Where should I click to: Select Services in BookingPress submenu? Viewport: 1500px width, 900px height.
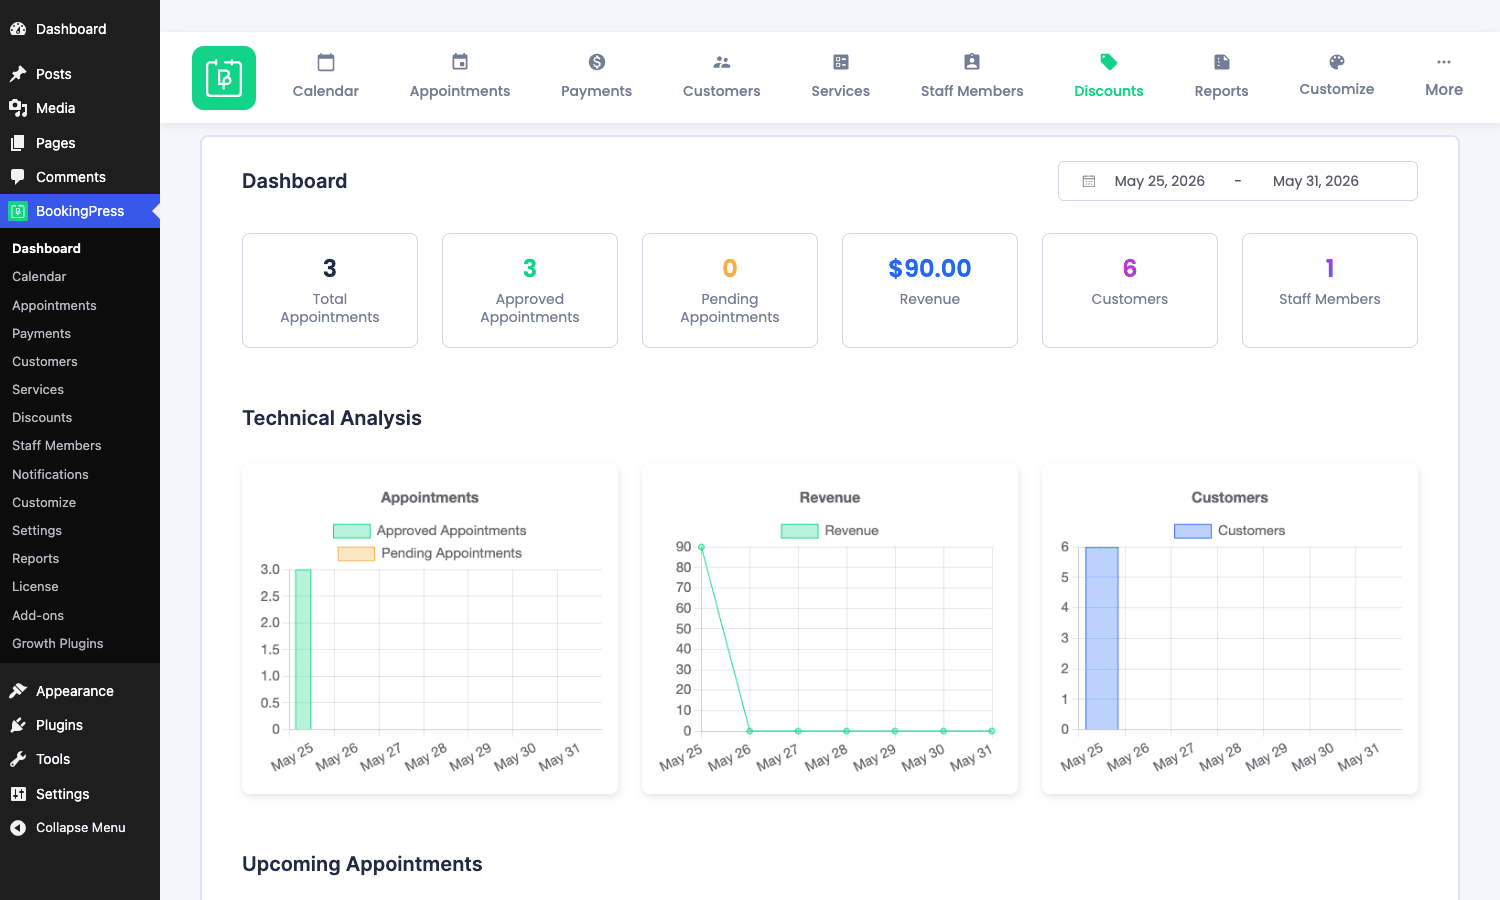38,389
